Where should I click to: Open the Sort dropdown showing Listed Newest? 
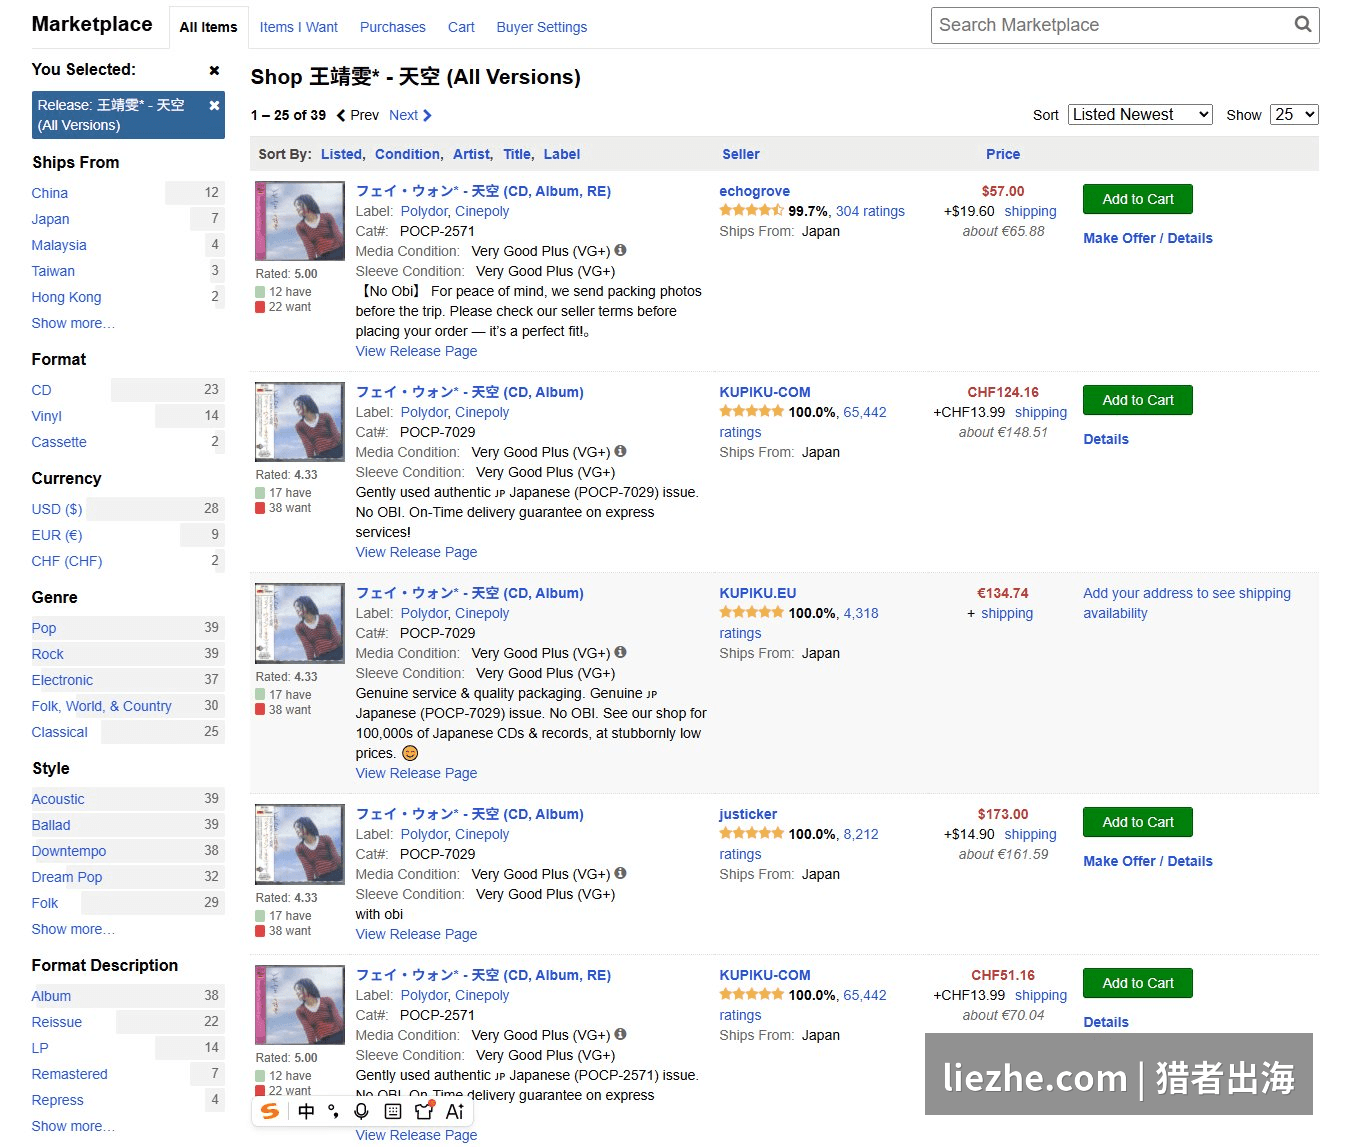tap(1140, 115)
